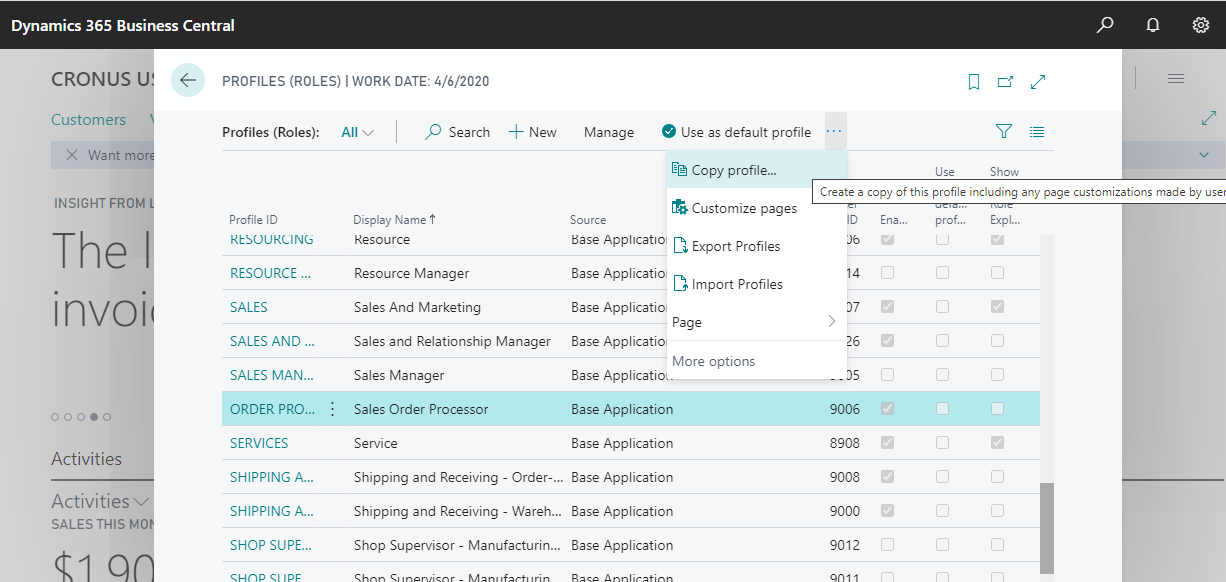This screenshot has height=582, width=1226.
Task: Toggle Show Role Explorer checkbox for SERVICES row
Action: (997, 443)
